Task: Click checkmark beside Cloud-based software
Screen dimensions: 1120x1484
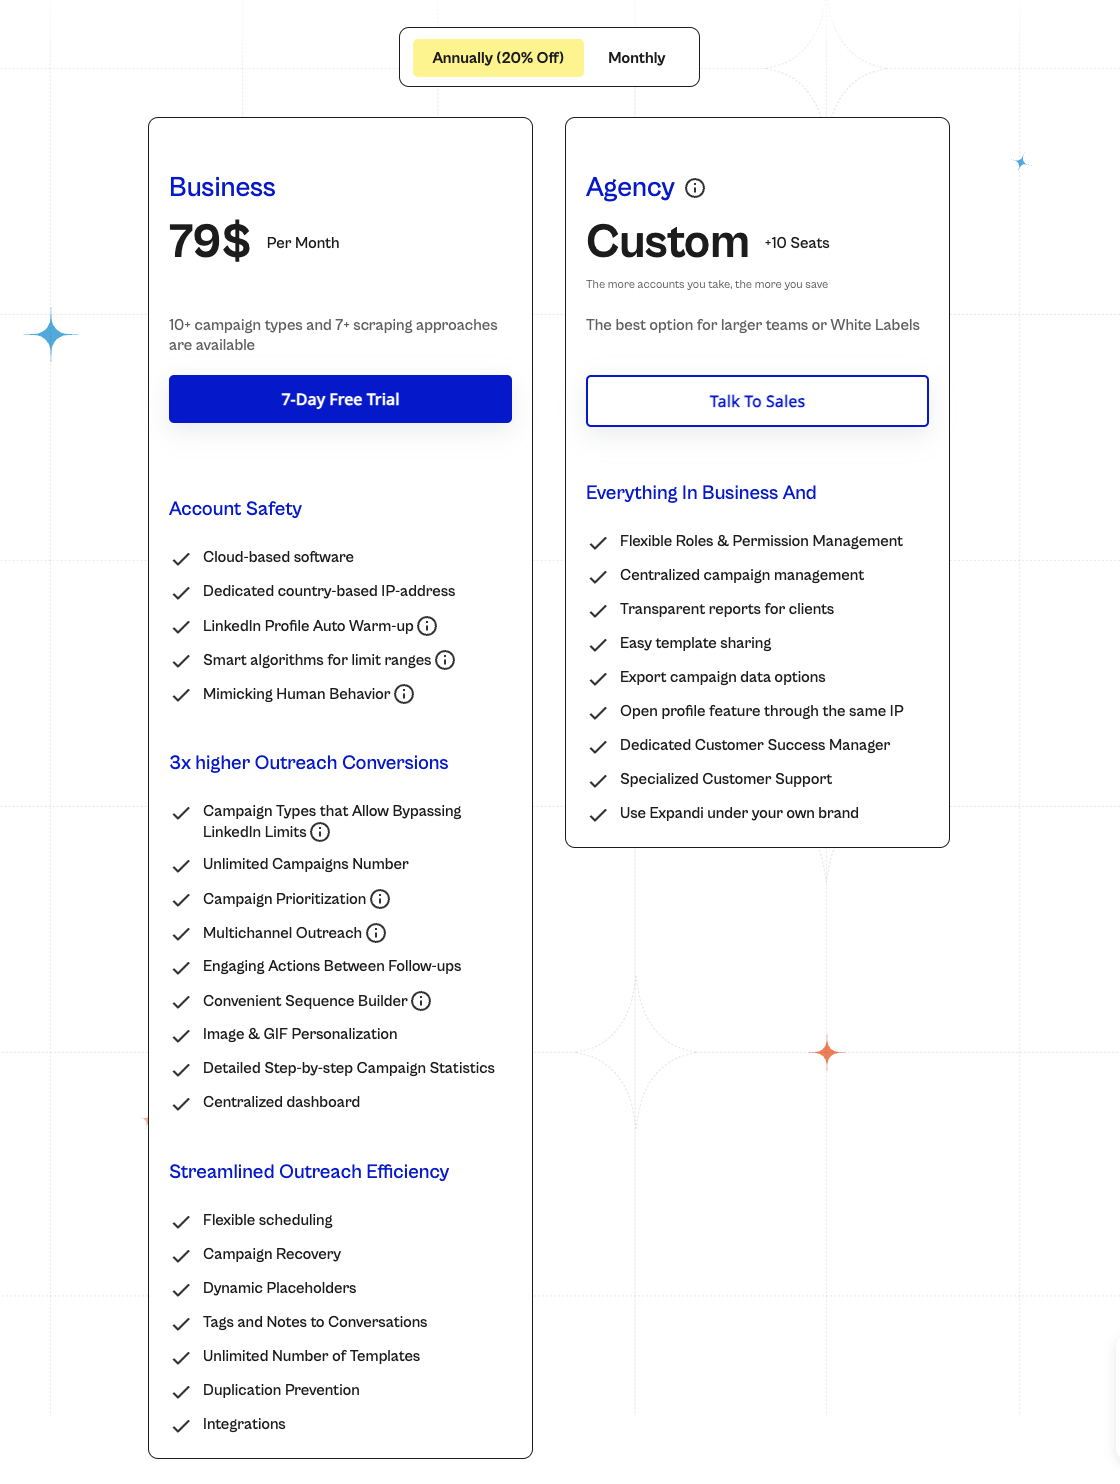Action: coord(181,558)
